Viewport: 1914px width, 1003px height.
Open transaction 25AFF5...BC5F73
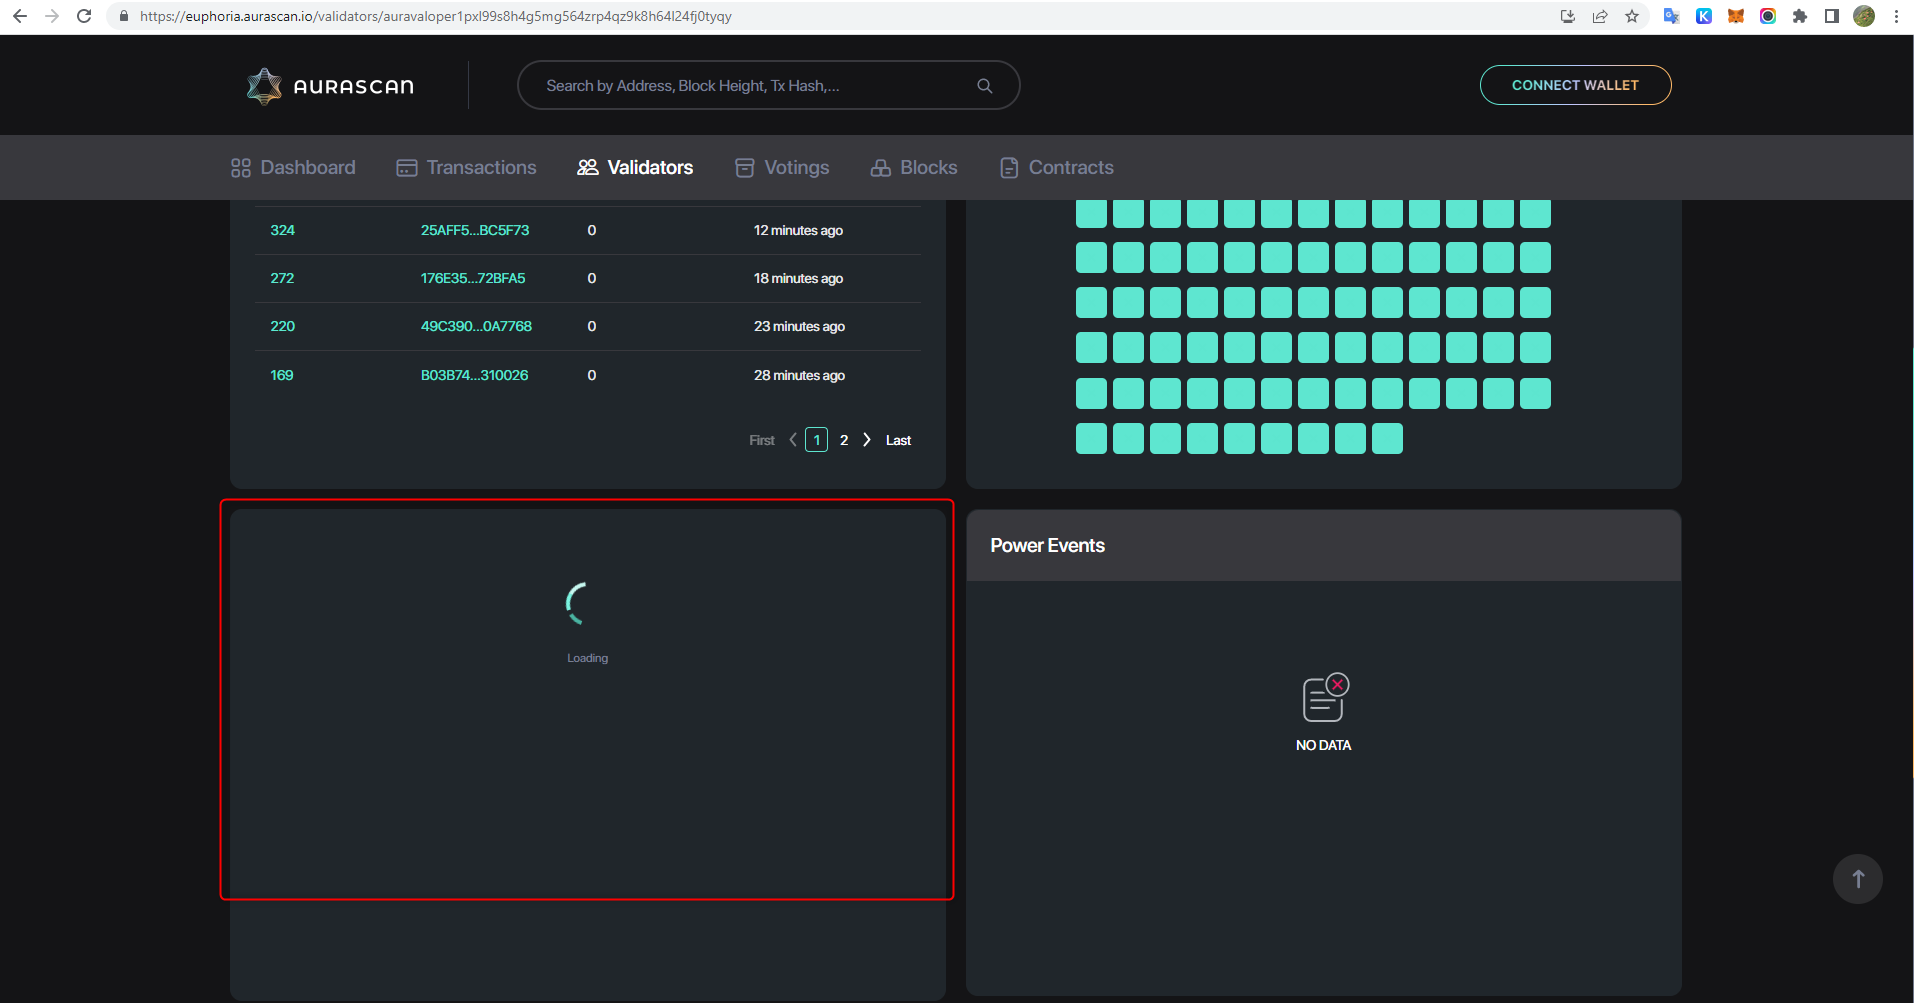click(x=474, y=230)
